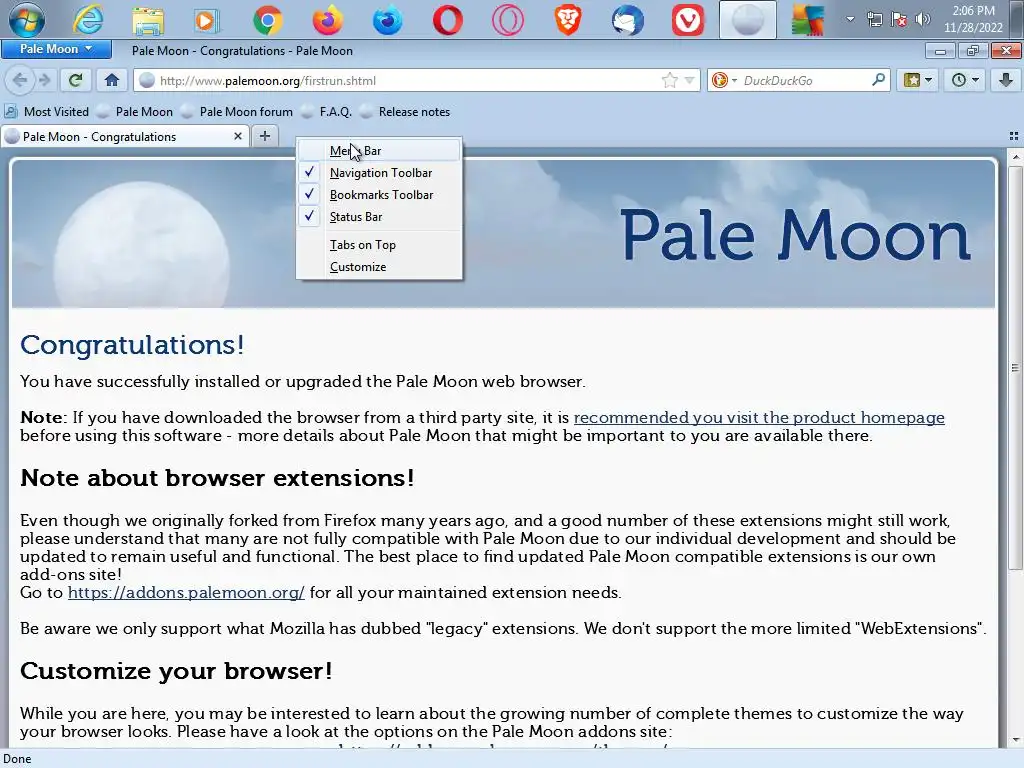Show hidden system tray icons arrow

850,19
